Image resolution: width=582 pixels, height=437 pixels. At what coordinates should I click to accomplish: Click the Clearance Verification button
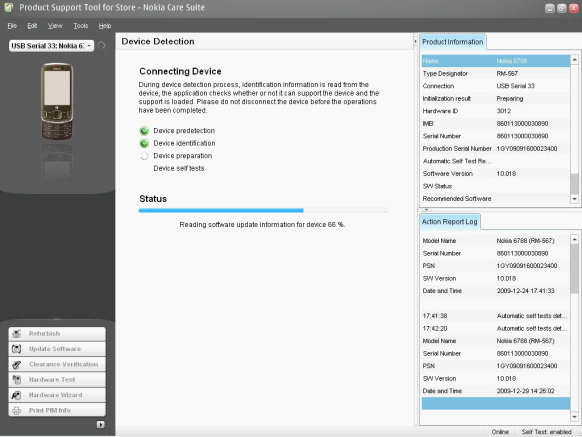57,364
